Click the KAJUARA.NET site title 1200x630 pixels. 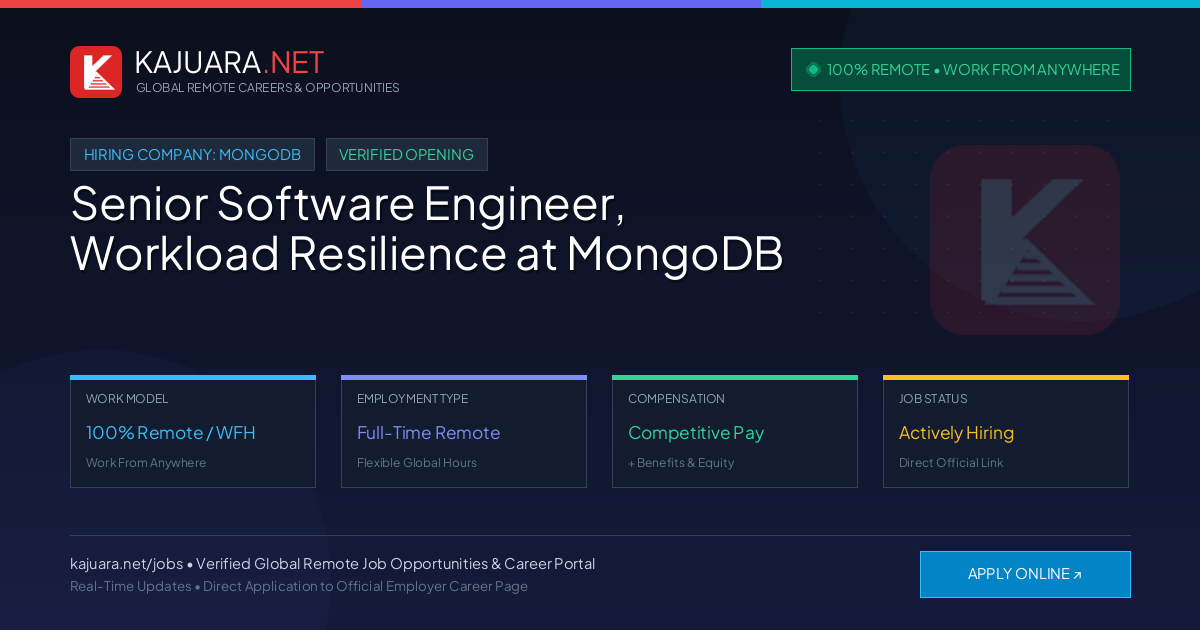click(x=229, y=62)
